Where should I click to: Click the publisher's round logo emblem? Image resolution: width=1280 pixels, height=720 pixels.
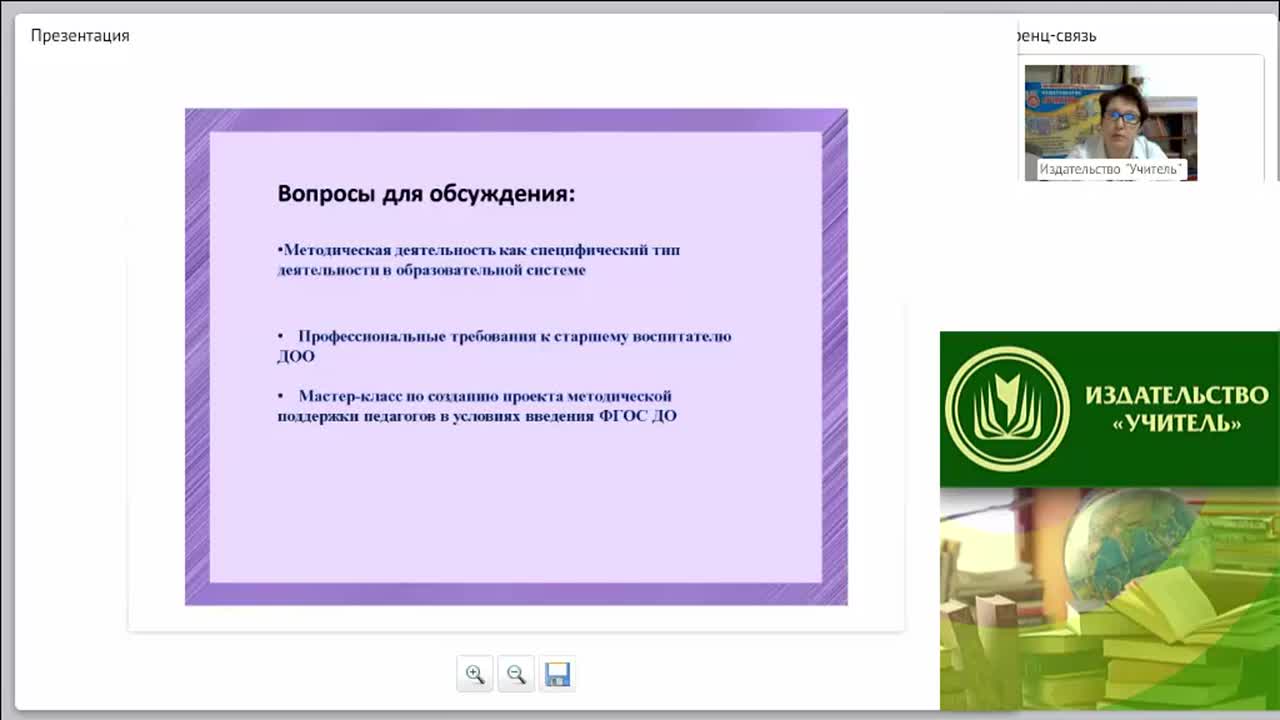[x=1006, y=409]
